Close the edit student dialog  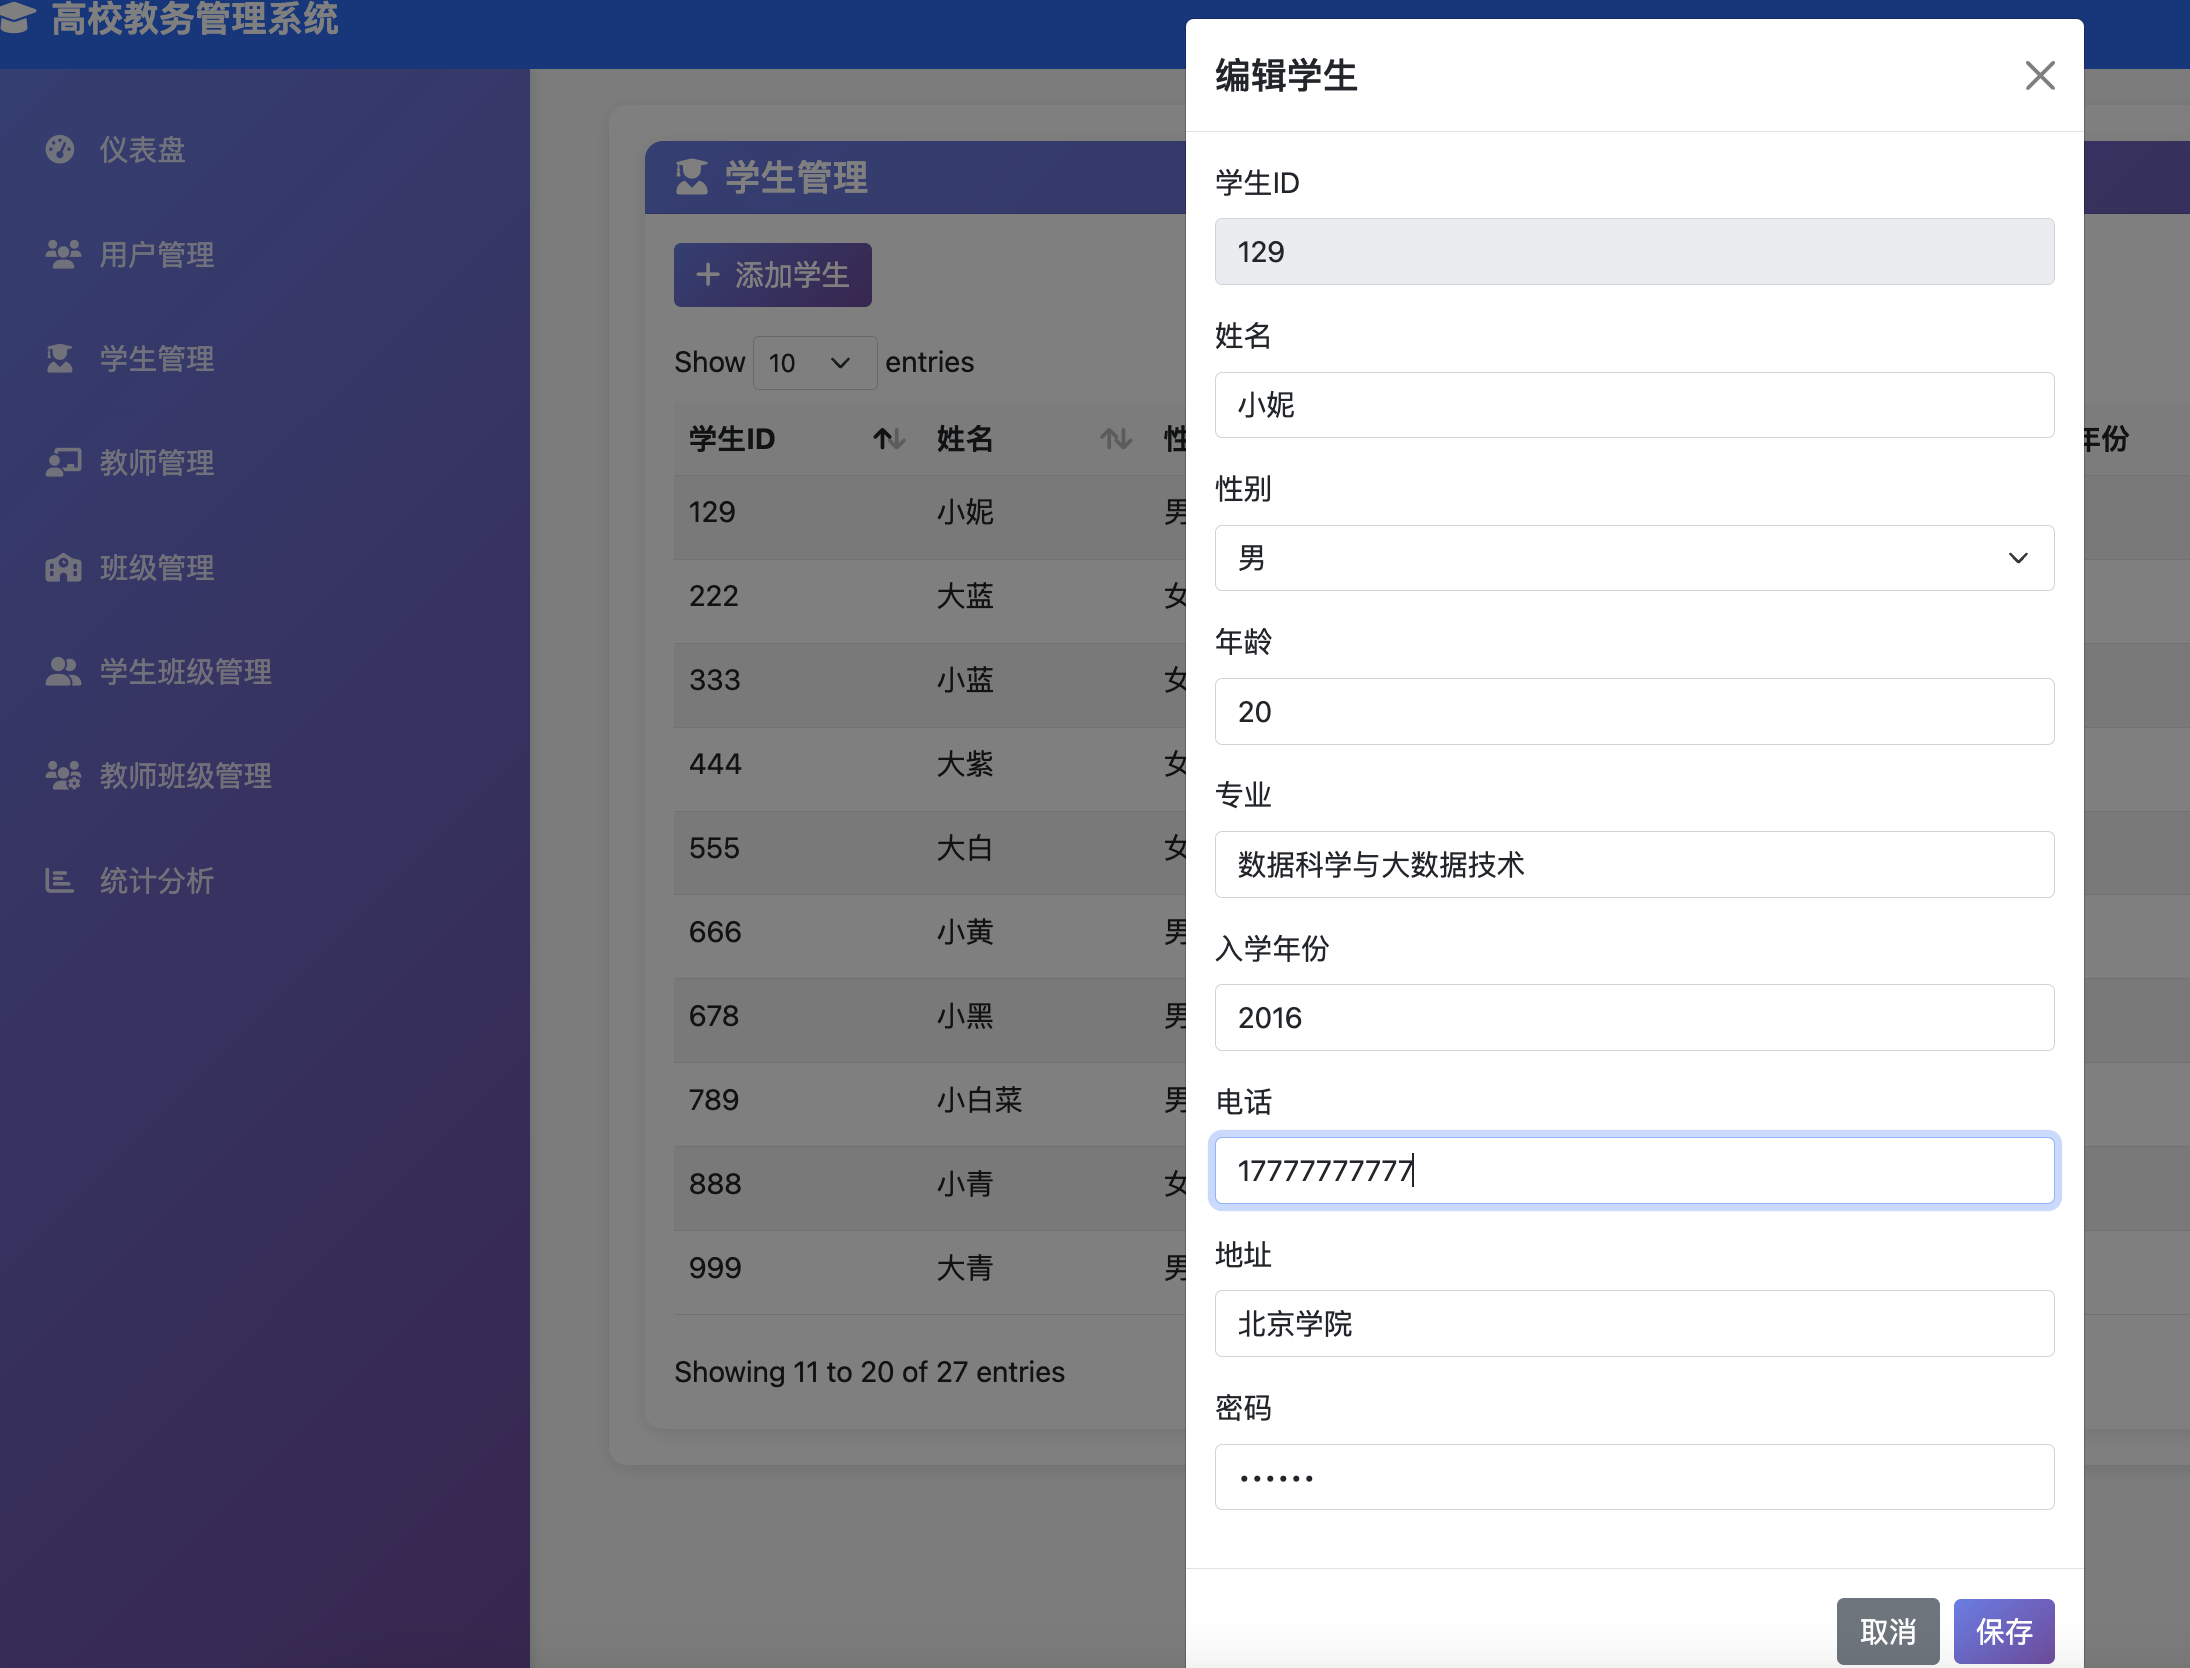pyautogui.click(x=2039, y=76)
